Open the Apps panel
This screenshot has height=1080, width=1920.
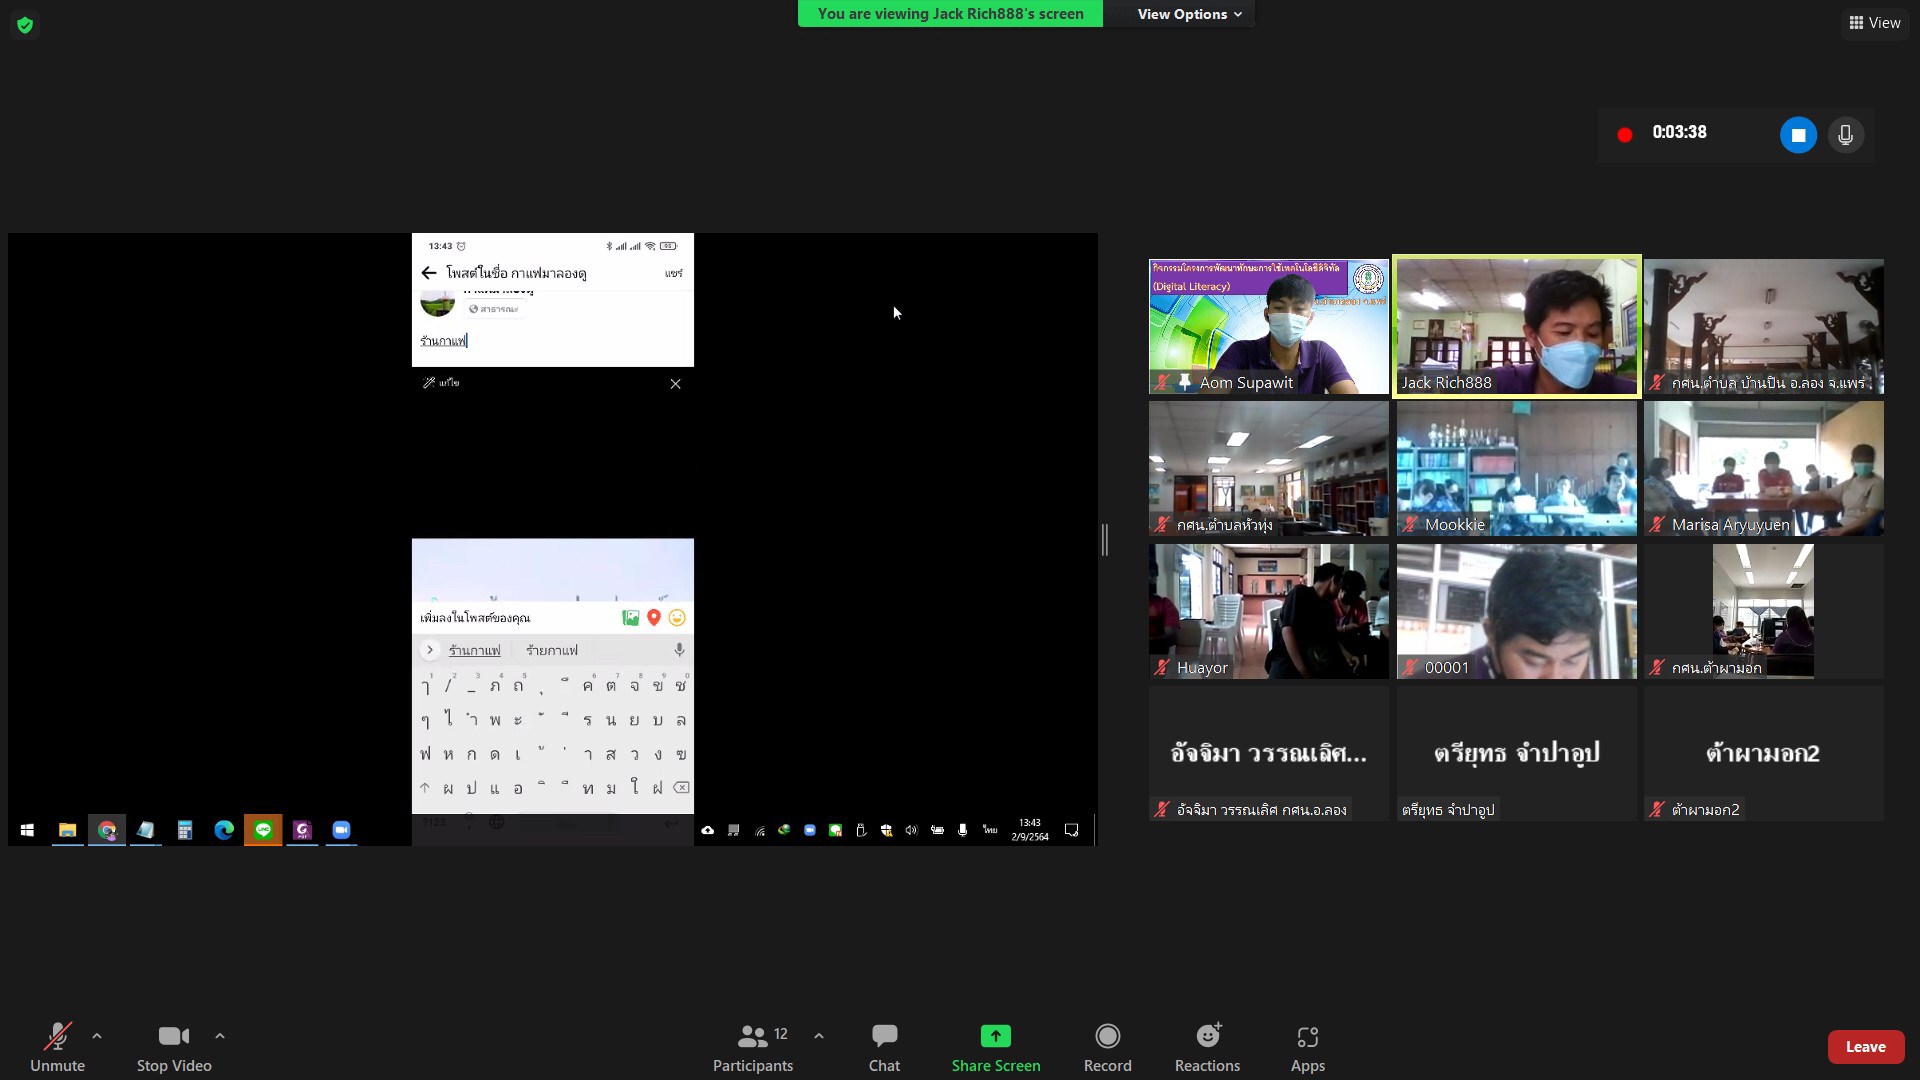1307,1037
